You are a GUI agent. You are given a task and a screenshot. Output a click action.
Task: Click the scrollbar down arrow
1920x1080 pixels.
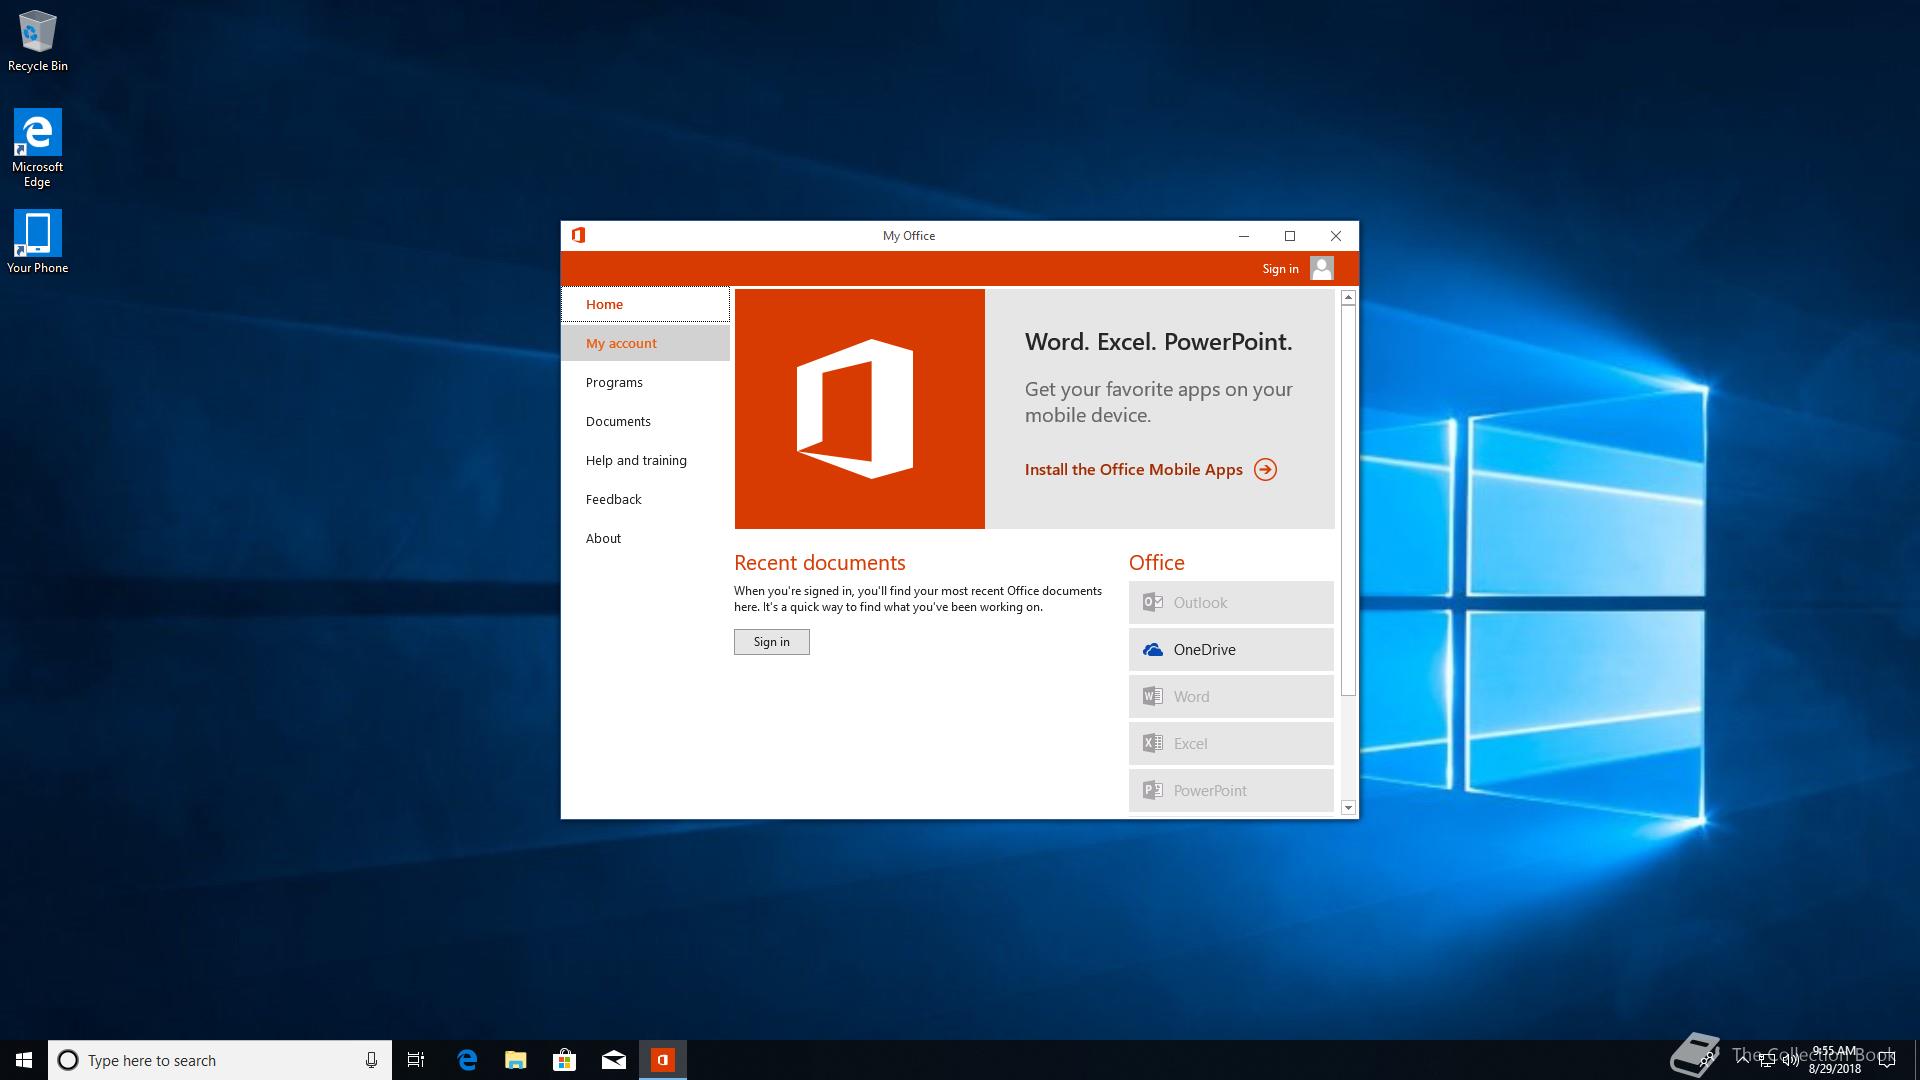1348,807
